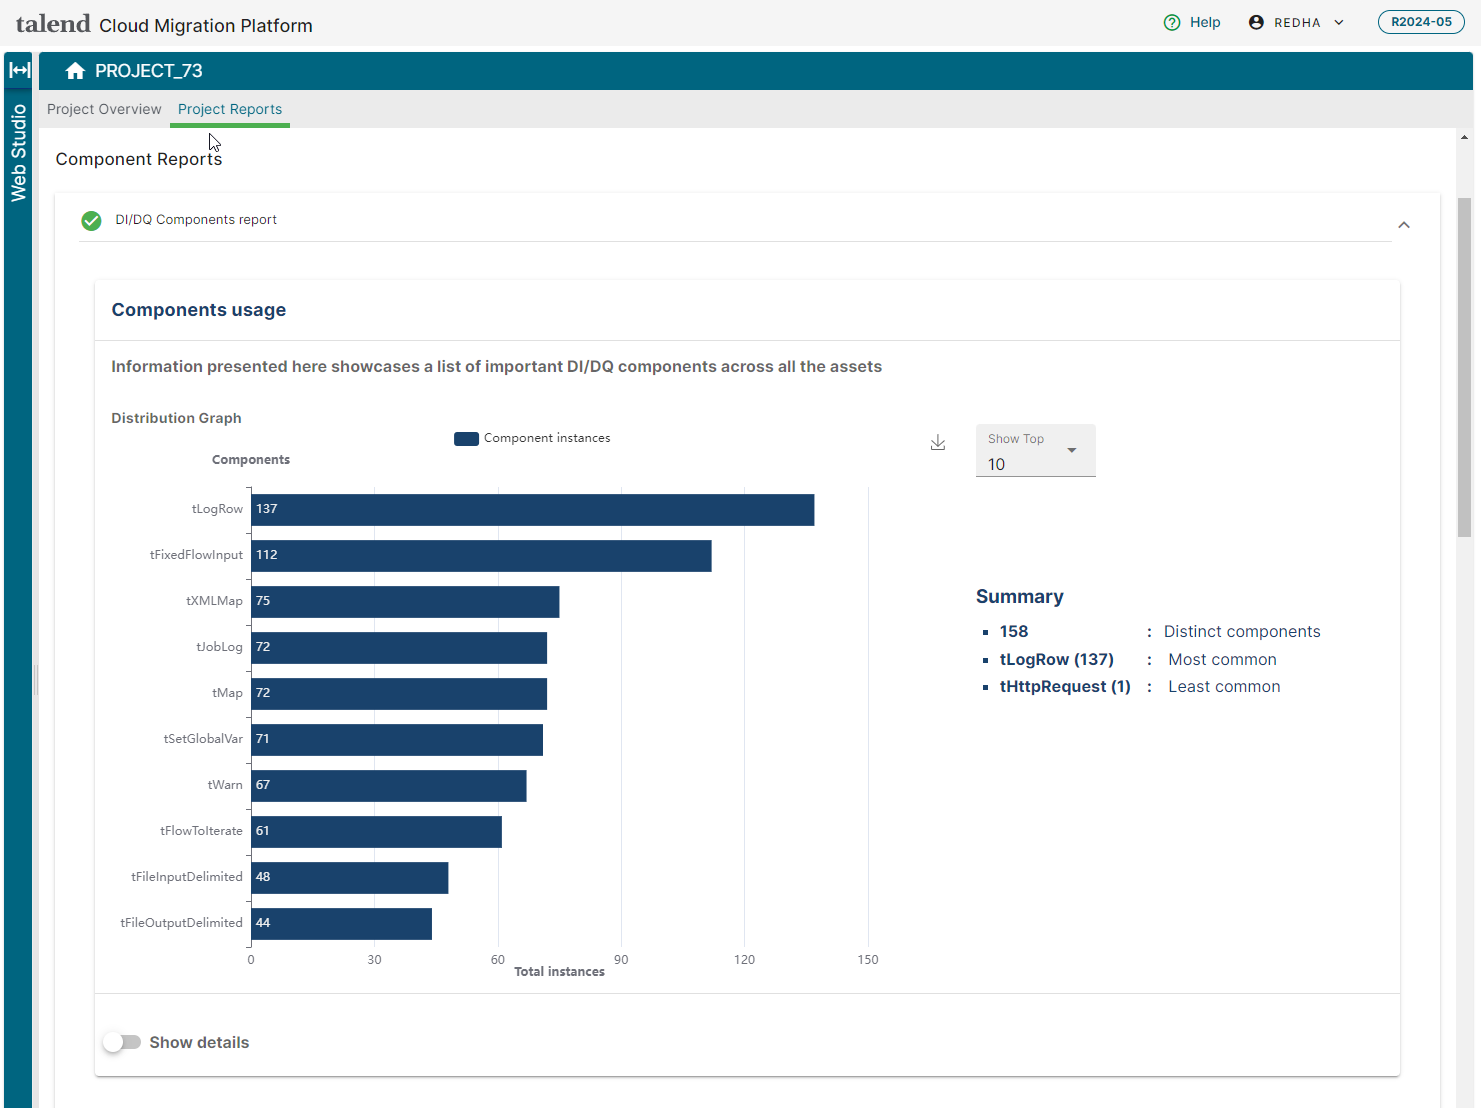Open the Show Top dropdown

tap(1035, 451)
